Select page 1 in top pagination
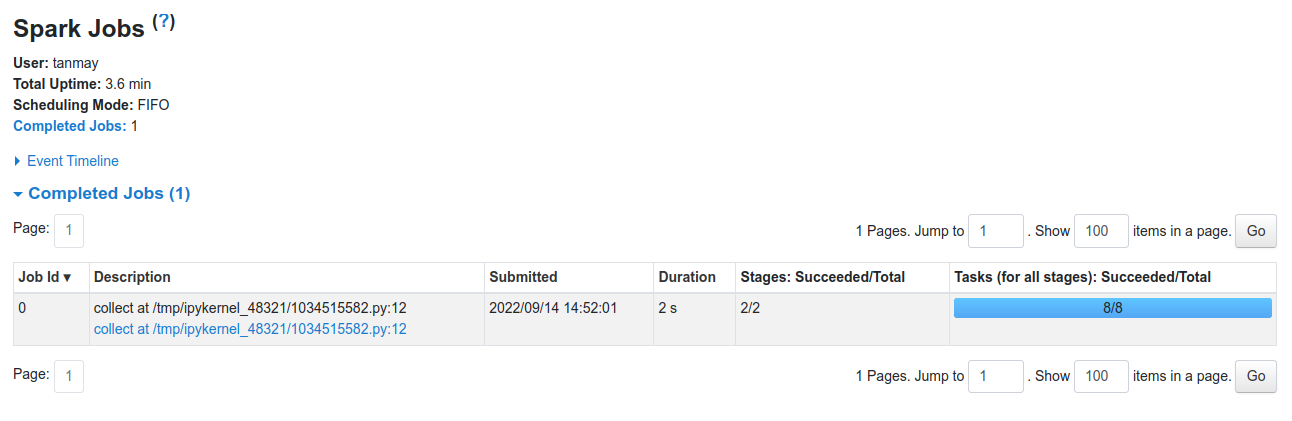 pyautogui.click(x=69, y=231)
